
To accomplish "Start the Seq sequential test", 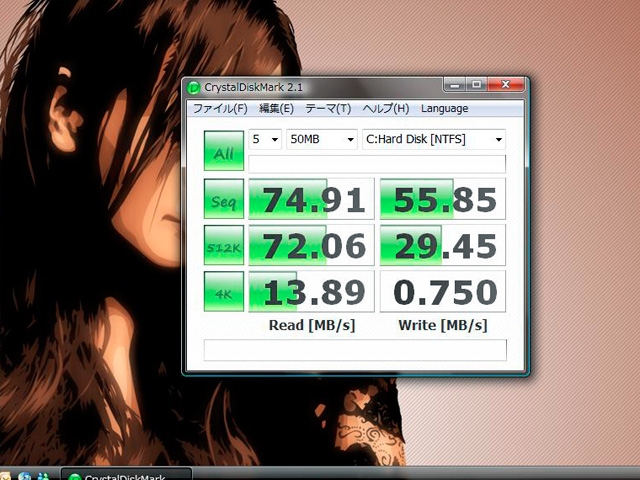I will pyautogui.click(x=224, y=199).
